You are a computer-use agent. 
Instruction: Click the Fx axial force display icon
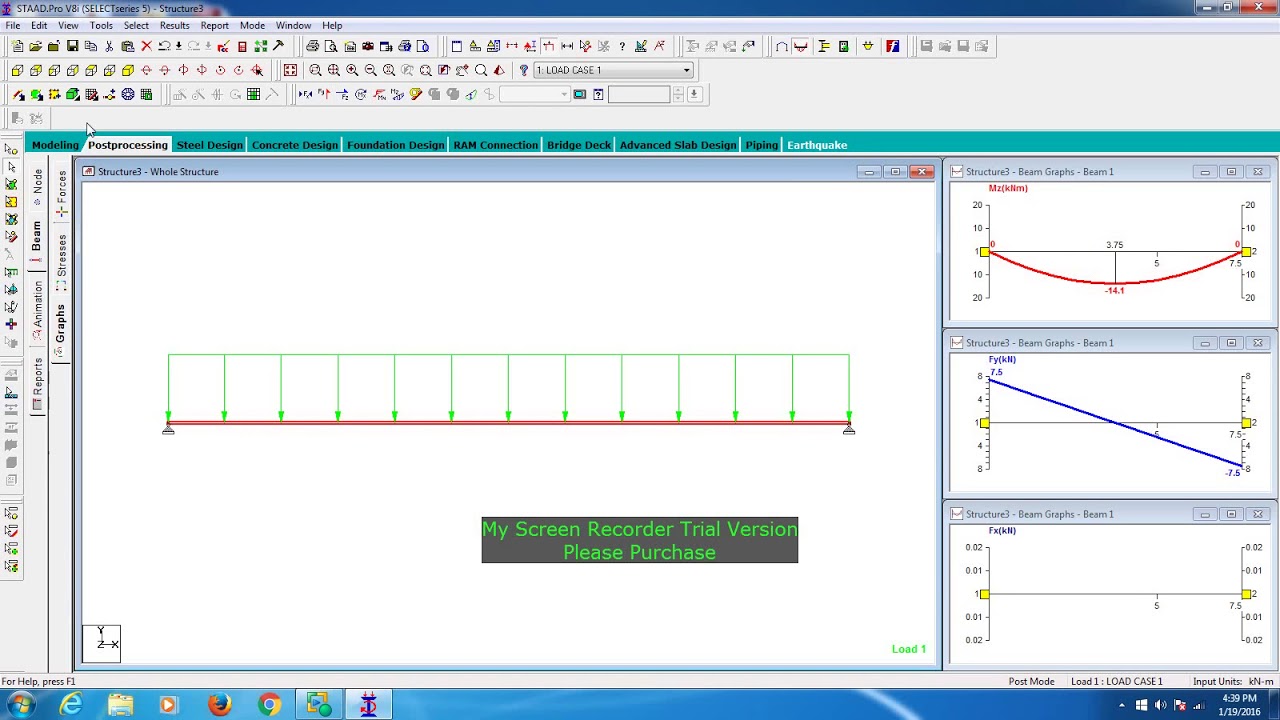[305, 95]
